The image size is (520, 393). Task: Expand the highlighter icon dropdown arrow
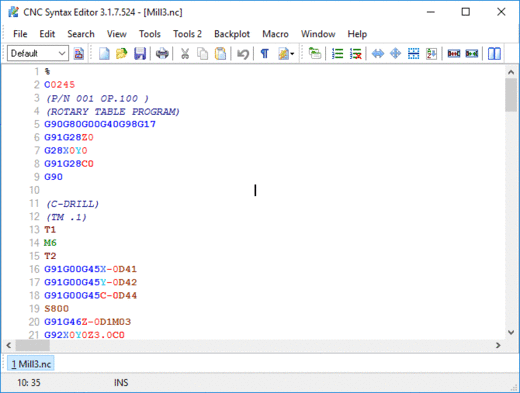point(292,54)
